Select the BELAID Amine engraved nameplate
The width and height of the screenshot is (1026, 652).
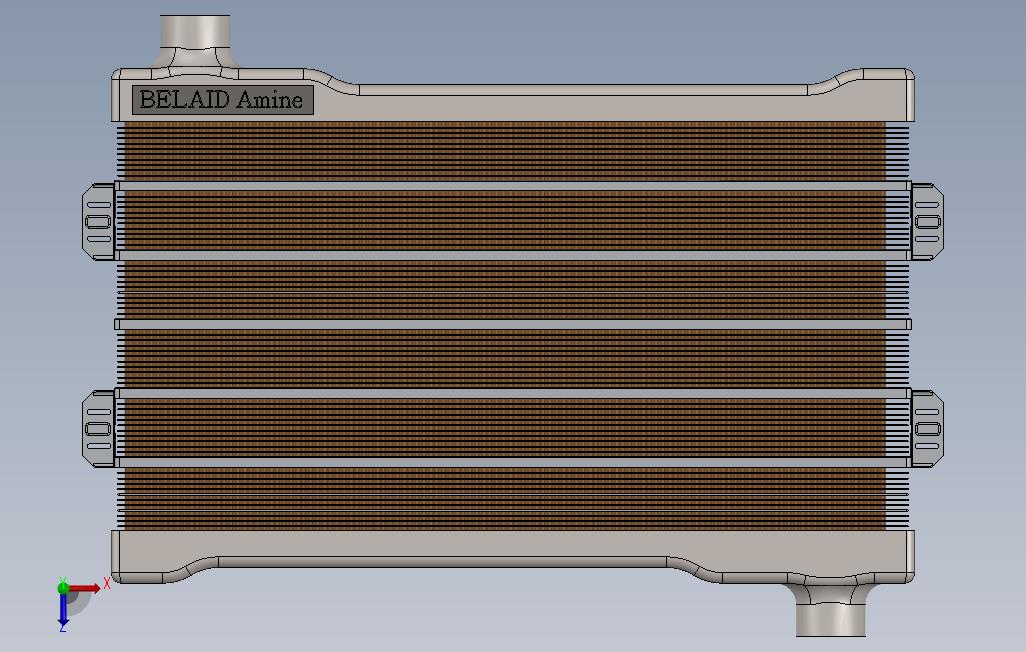pyautogui.click(x=222, y=100)
